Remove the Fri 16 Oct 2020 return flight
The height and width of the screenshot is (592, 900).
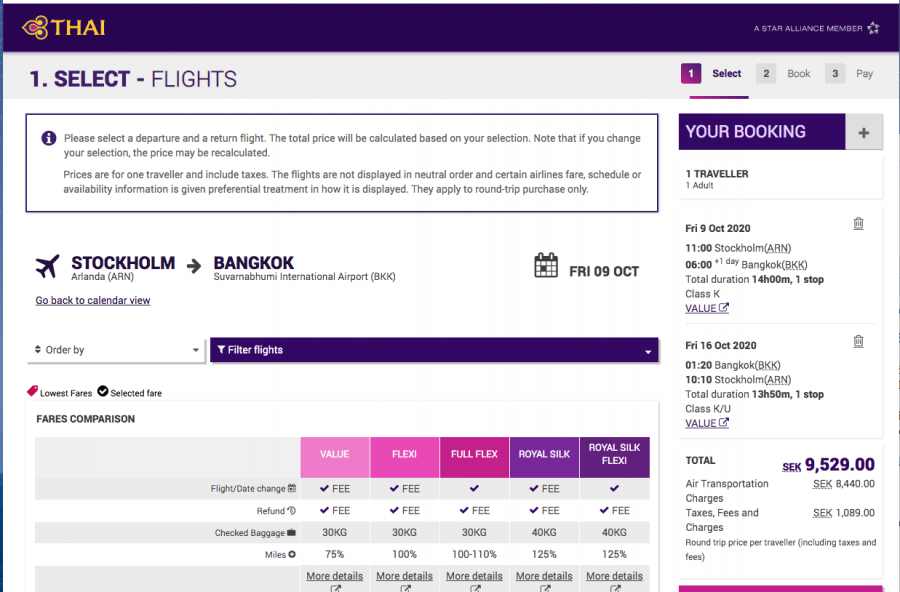click(x=858, y=341)
